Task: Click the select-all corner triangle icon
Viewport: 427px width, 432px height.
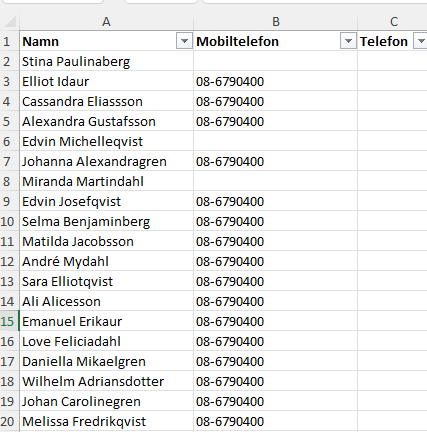Action: click(10, 22)
